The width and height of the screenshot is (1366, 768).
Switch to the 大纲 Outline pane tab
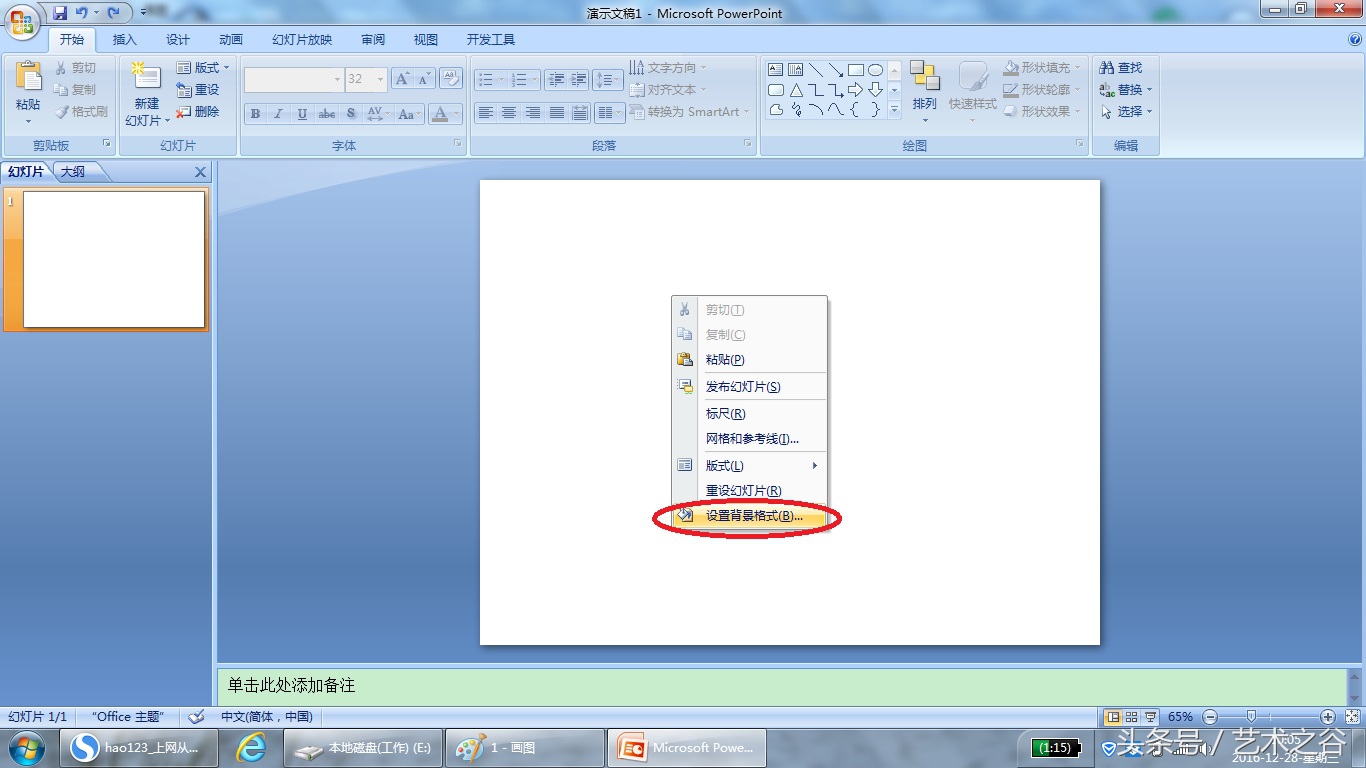74,172
